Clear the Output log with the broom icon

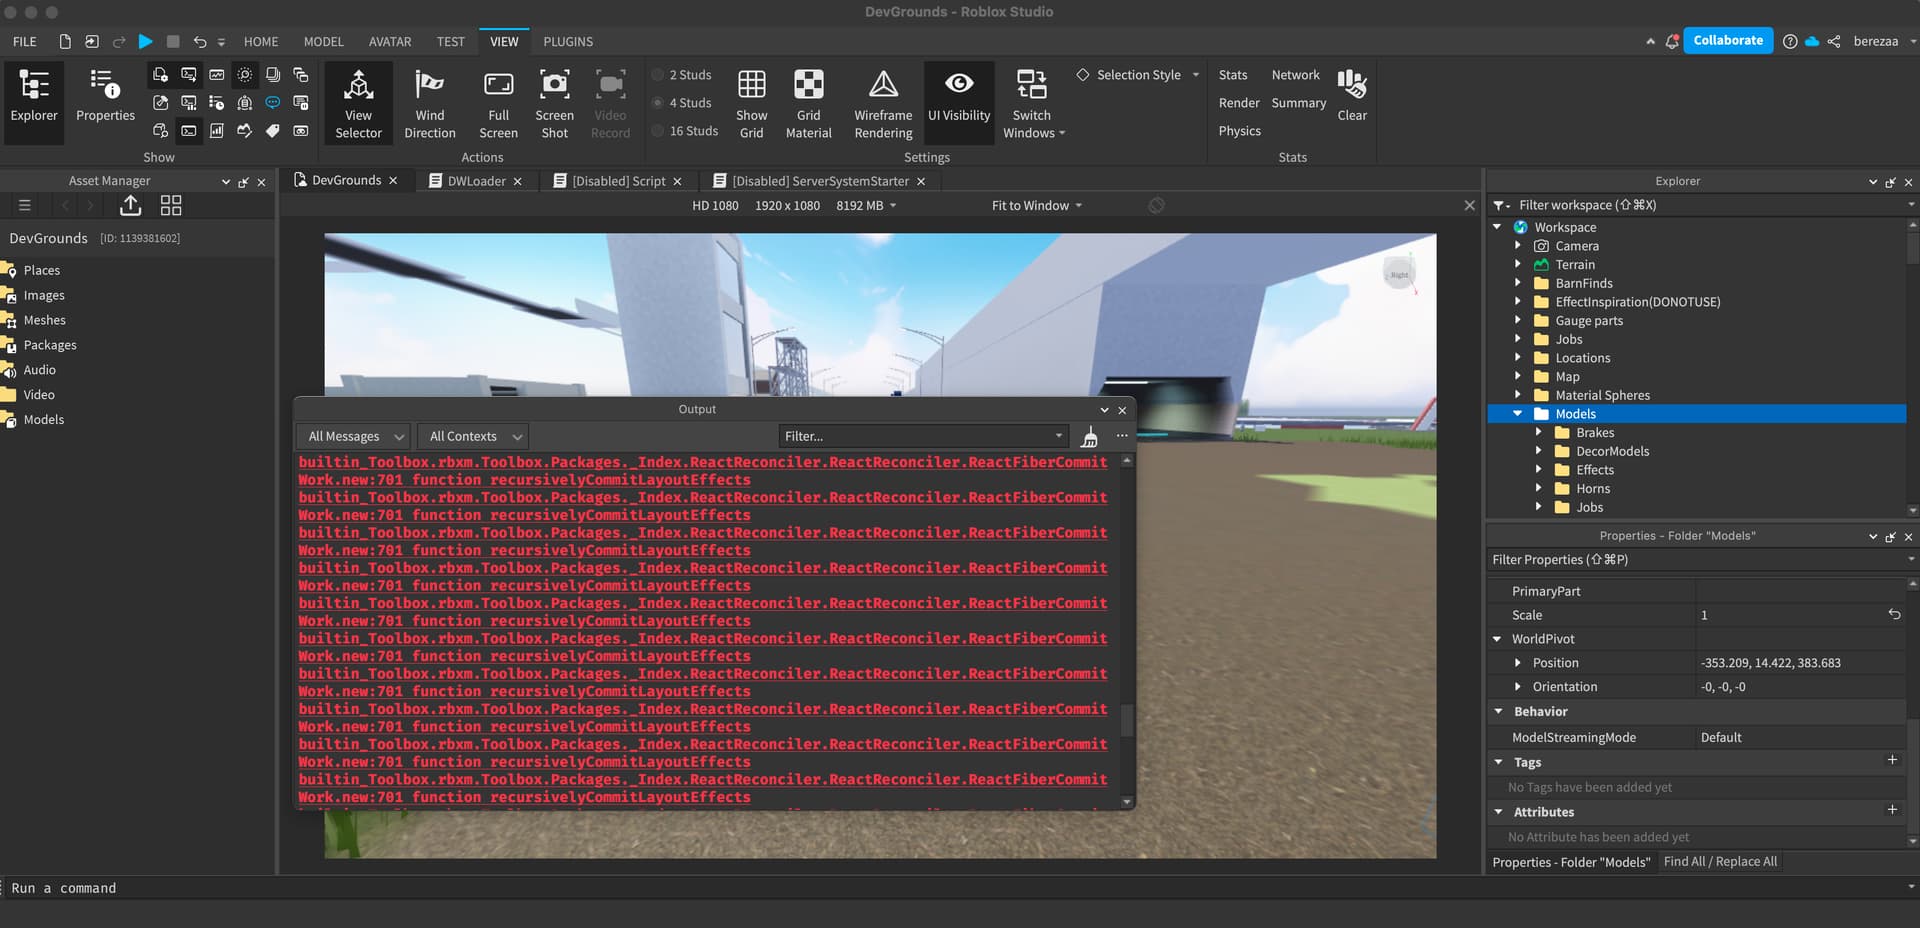1090,438
